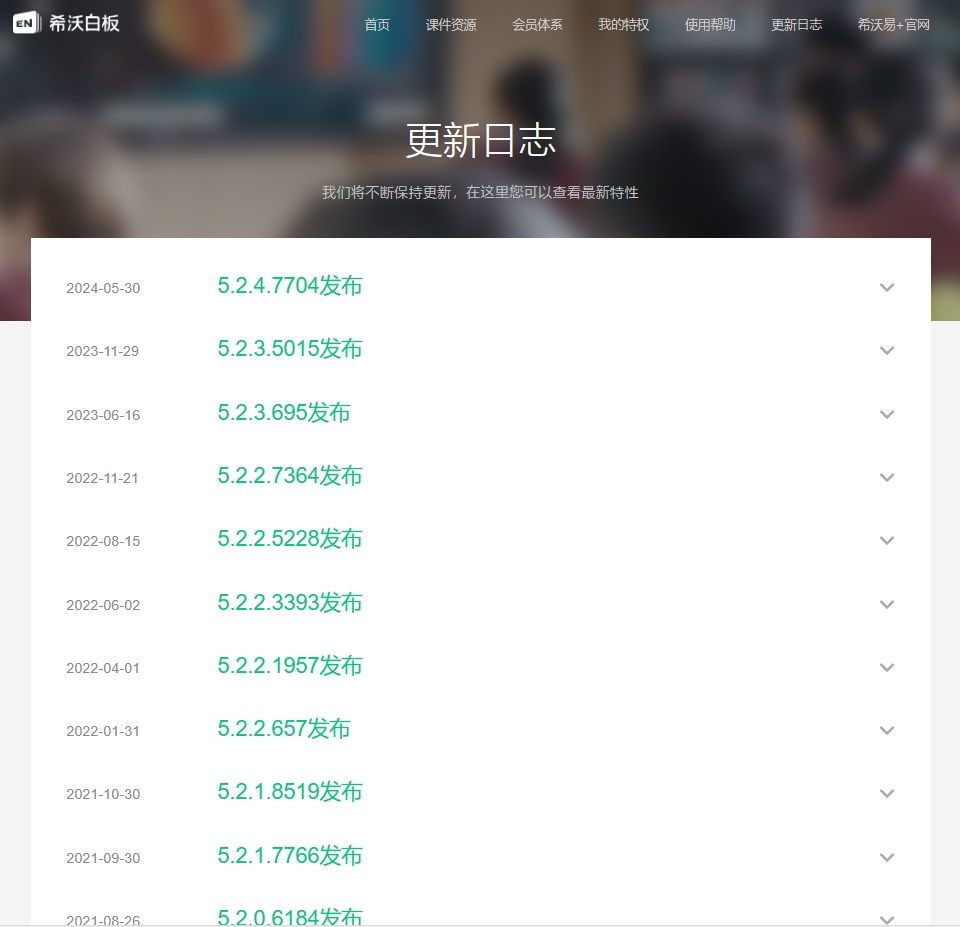Screen dimensions: 960x927
Task: Open the 课件资源 navigation item
Action: [451, 24]
